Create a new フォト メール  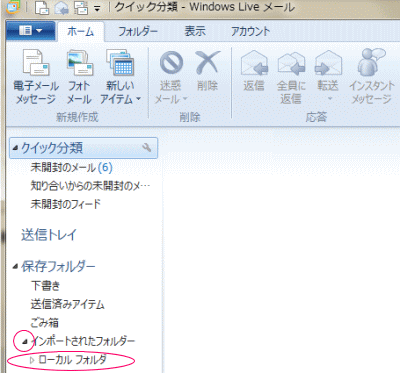pyautogui.click(x=79, y=77)
